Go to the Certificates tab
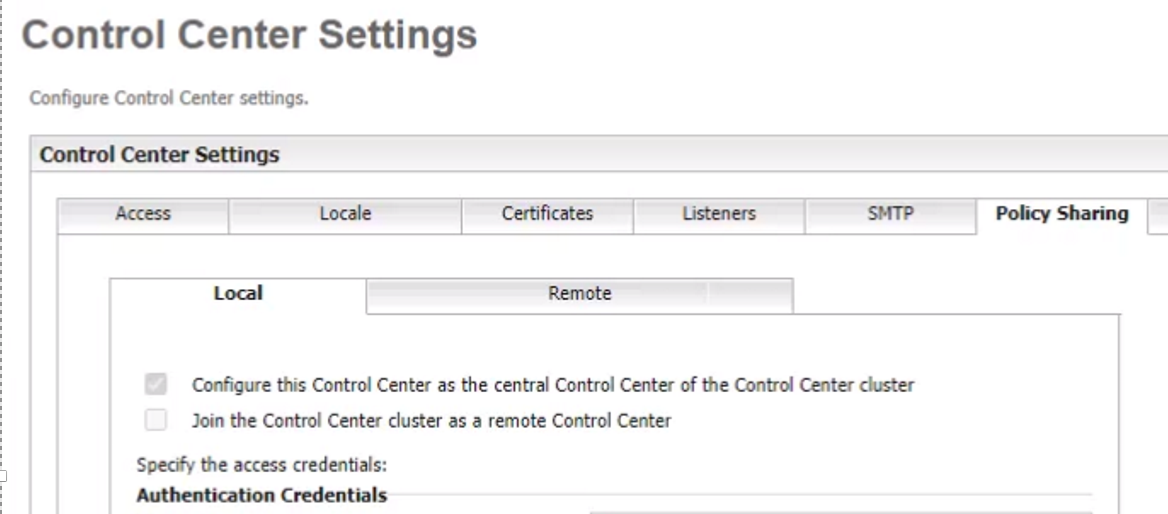 pyautogui.click(x=547, y=214)
